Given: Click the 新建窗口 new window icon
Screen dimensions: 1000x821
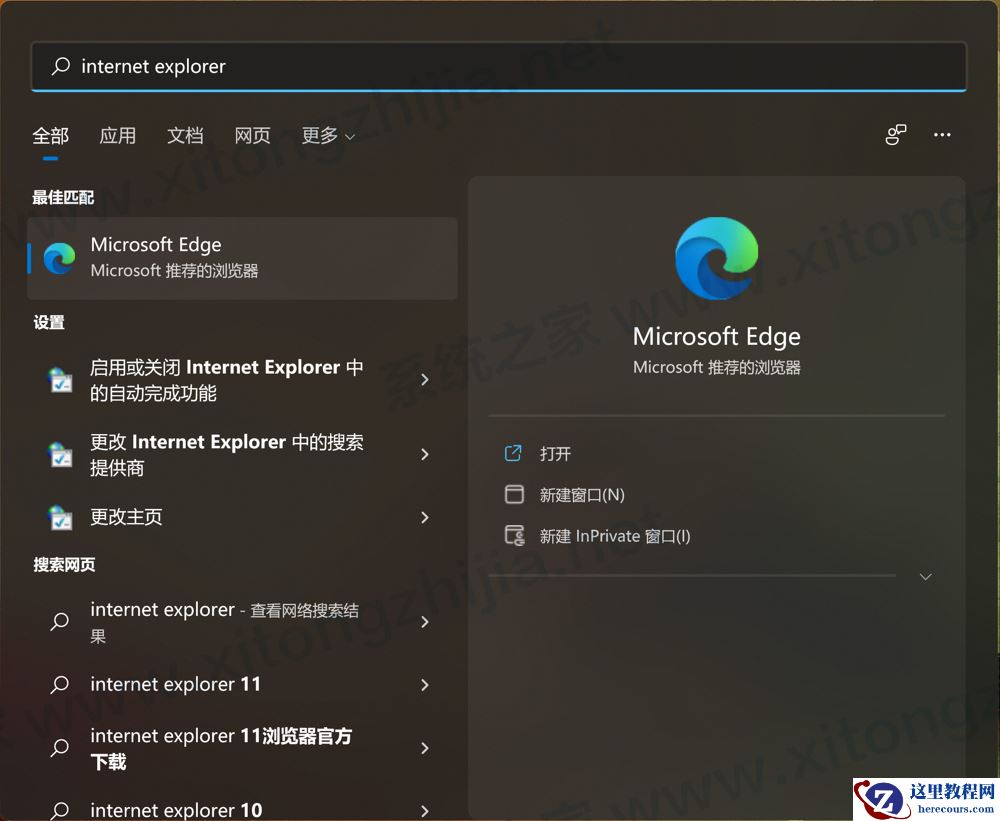Looking at the screenshot, I should point(514,494).
